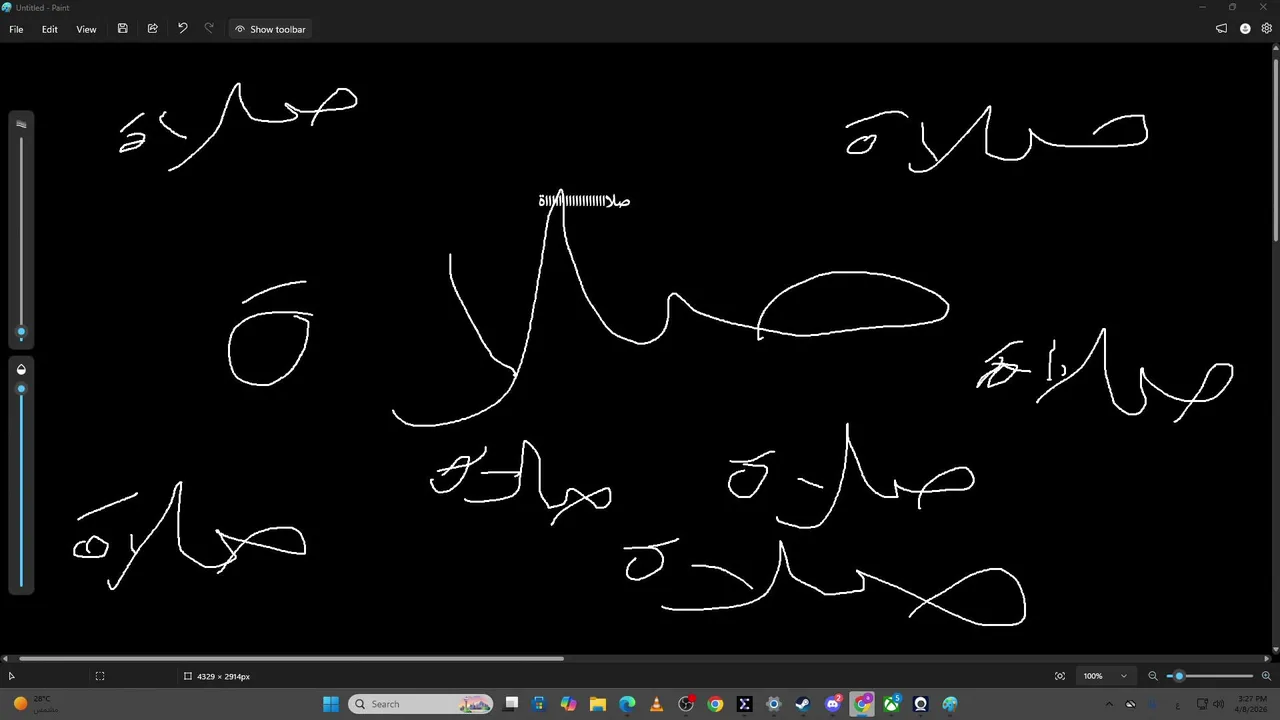1280x720 pixels.
Task: Open Microsoft Edge from the taskbar
Action: pyautogui.click(x=627, y=704)
